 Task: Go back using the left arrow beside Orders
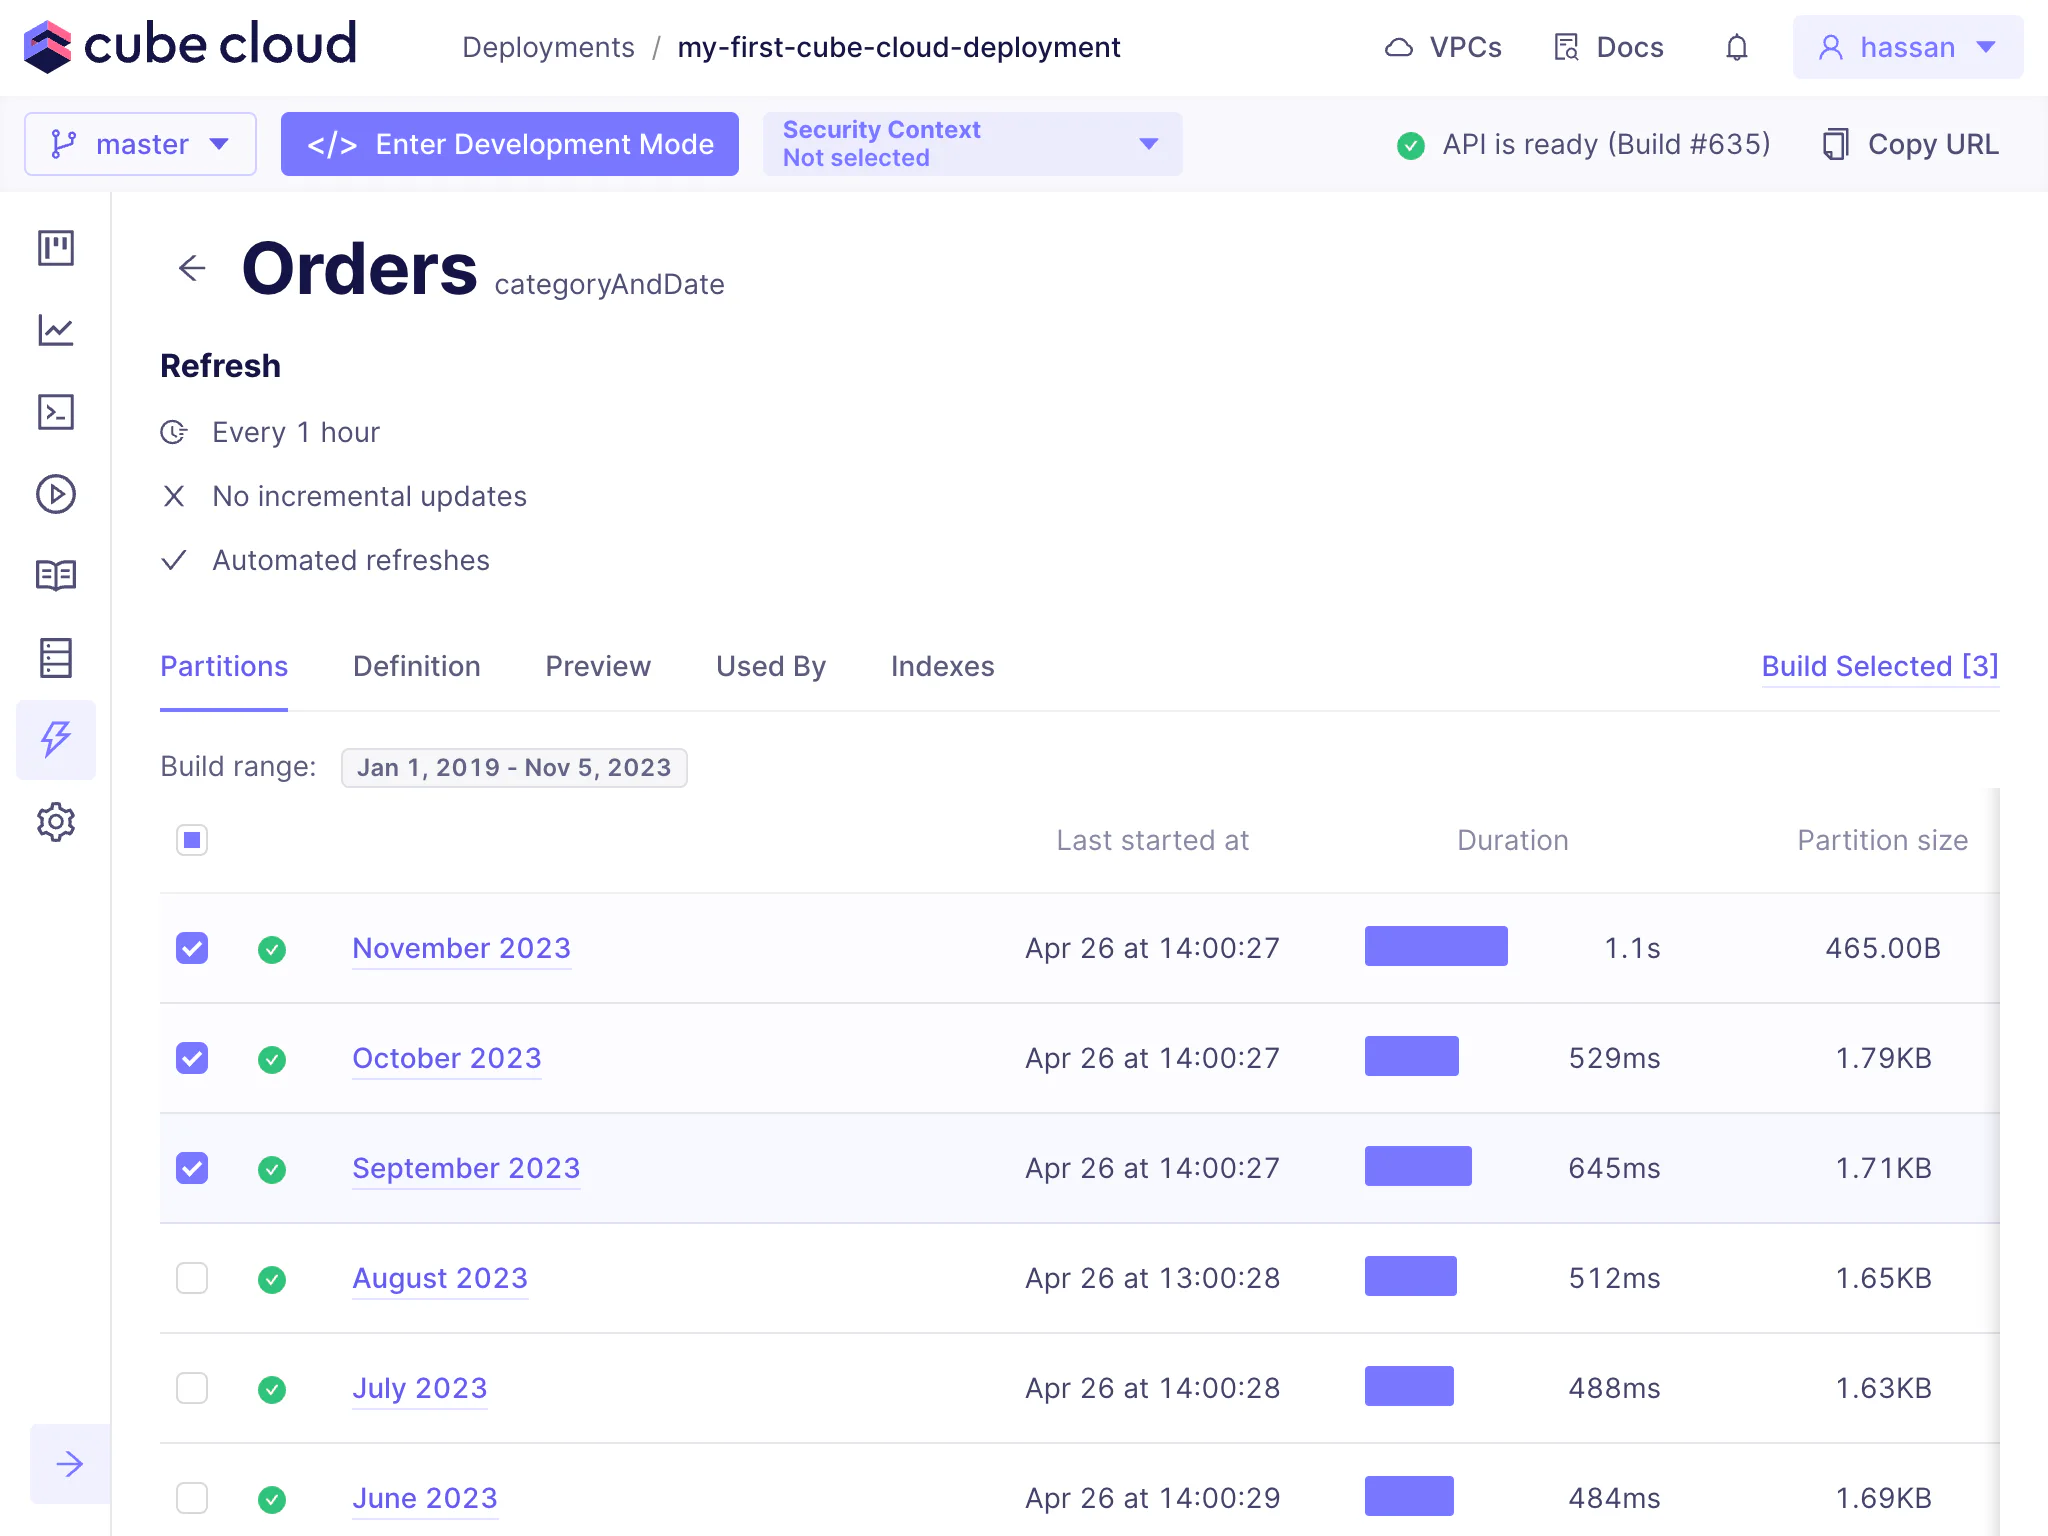tap(192, 268)
